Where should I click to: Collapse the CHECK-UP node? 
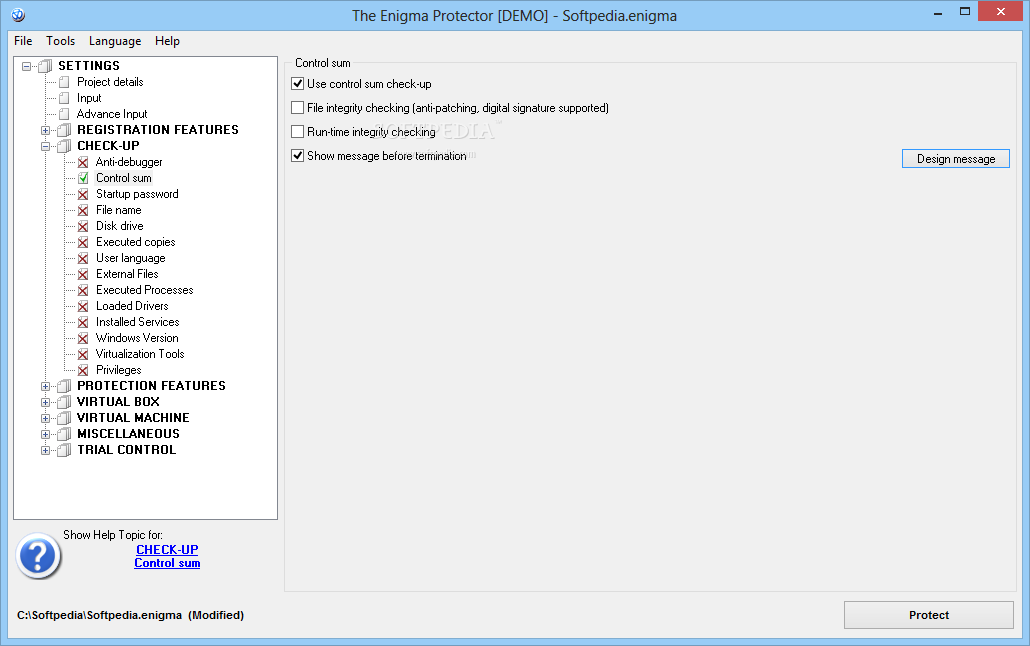pyautogui.click(x=45, y=147)
